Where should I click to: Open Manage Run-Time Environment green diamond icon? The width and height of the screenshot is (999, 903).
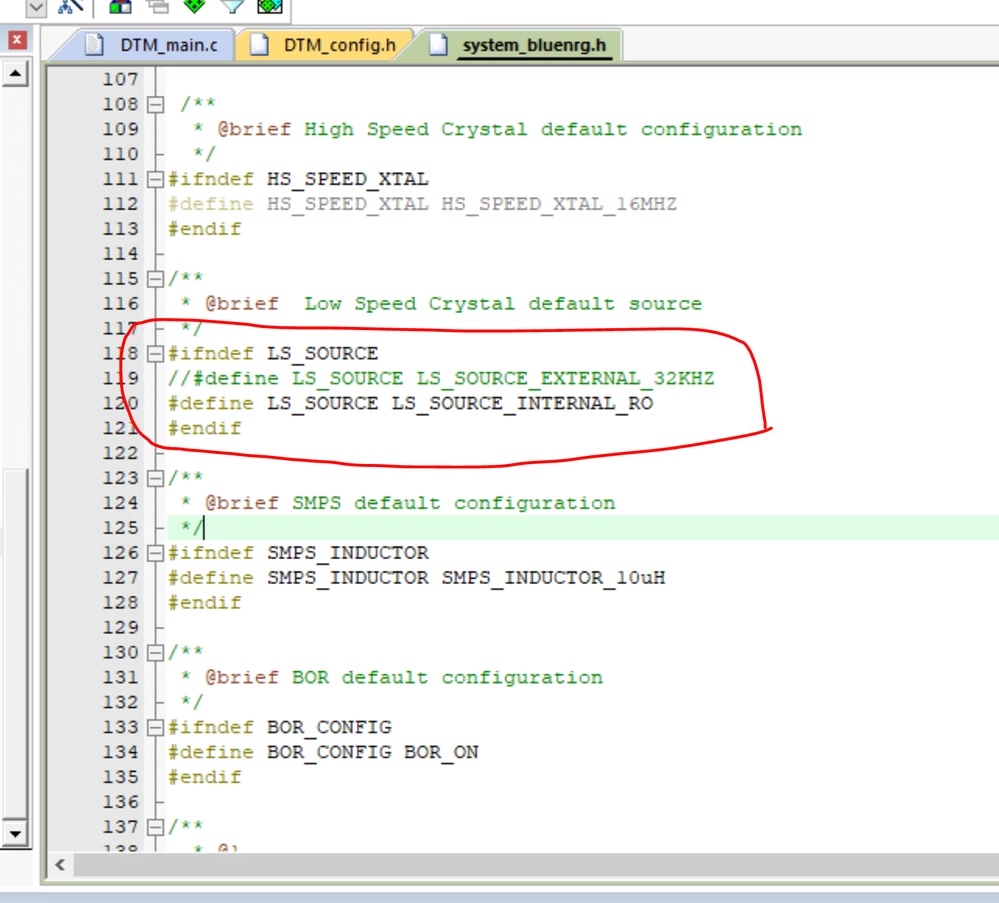[x=195, y=6]
